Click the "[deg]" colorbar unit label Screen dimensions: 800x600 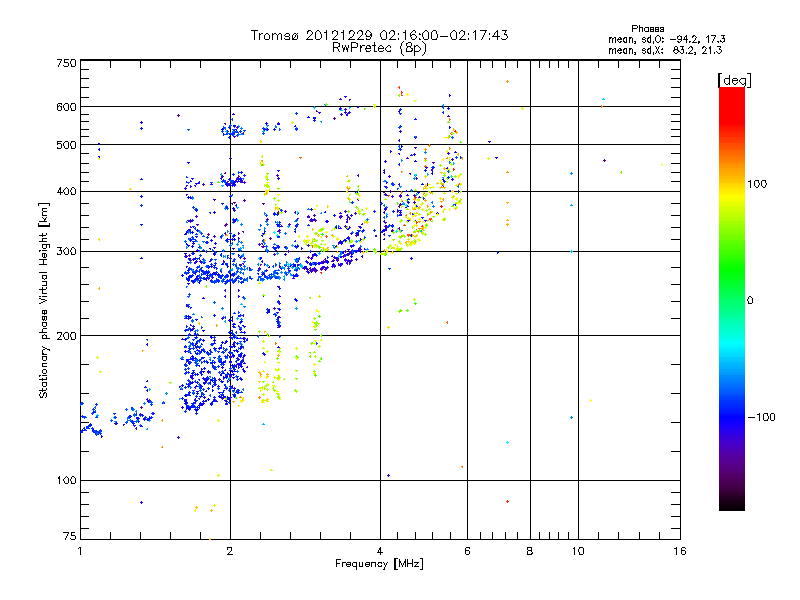click(734, 80)
